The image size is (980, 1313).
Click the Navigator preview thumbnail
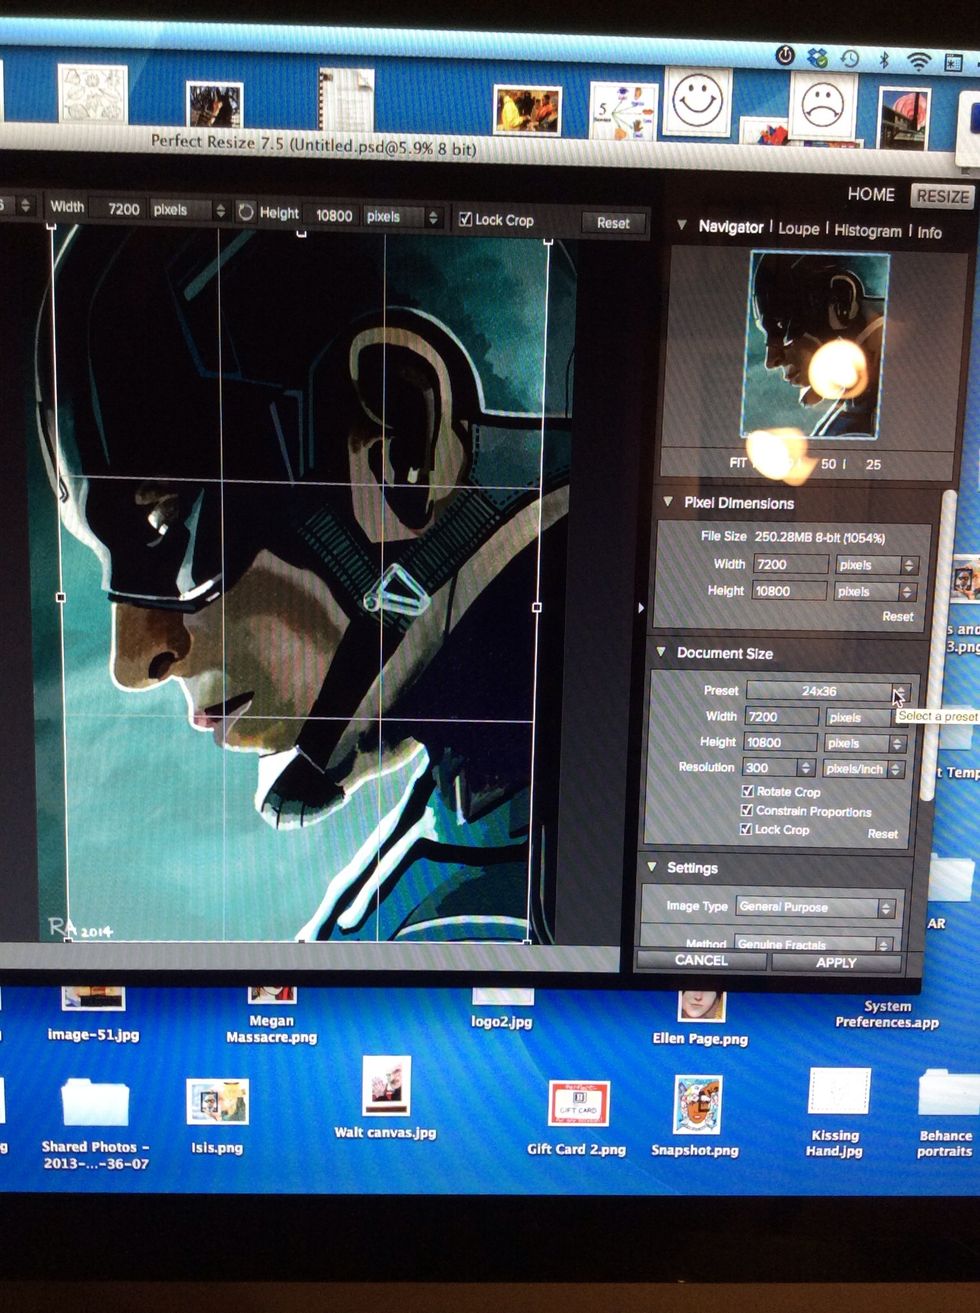pos(813,345)
